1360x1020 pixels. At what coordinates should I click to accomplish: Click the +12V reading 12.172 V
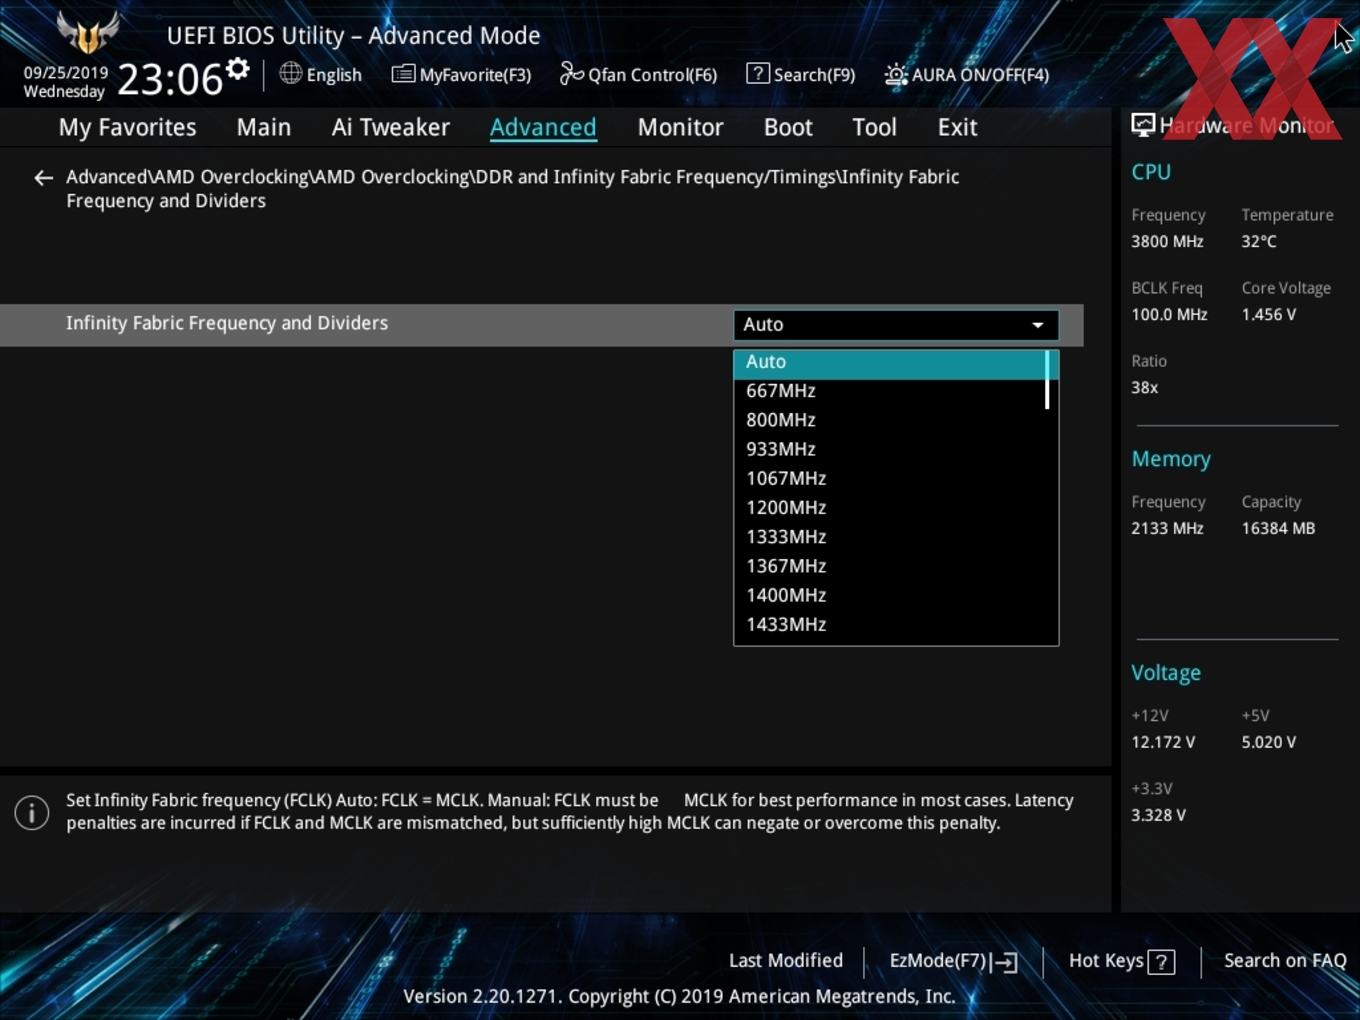pyautogui.click(x=1163, y=743)
